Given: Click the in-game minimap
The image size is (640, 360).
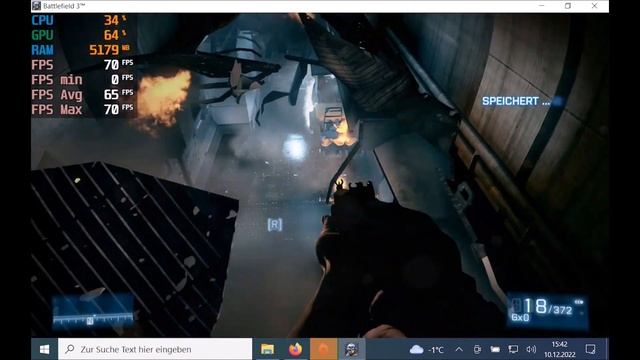Looking at the screenshot, I should 93,311.
